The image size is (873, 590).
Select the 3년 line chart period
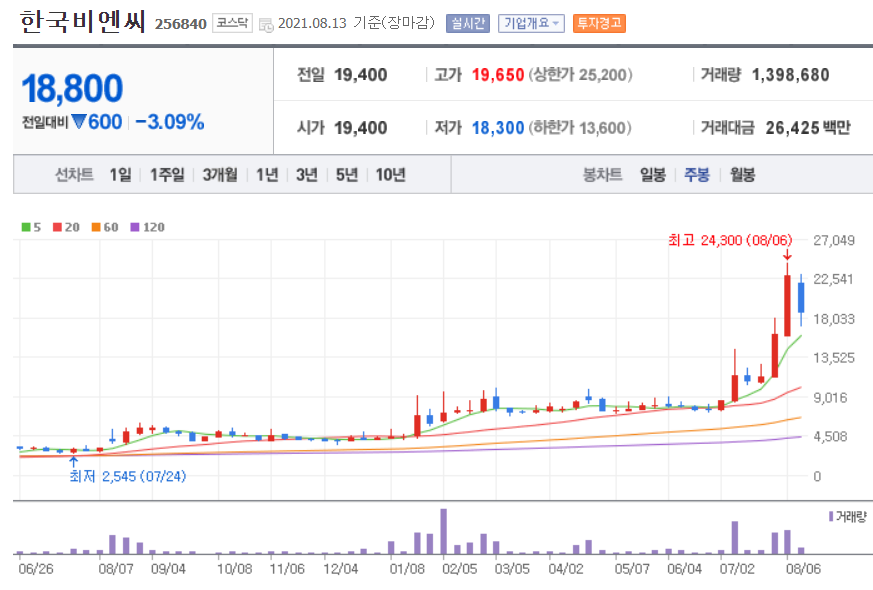pyautogui.click(x=307, y=175)
